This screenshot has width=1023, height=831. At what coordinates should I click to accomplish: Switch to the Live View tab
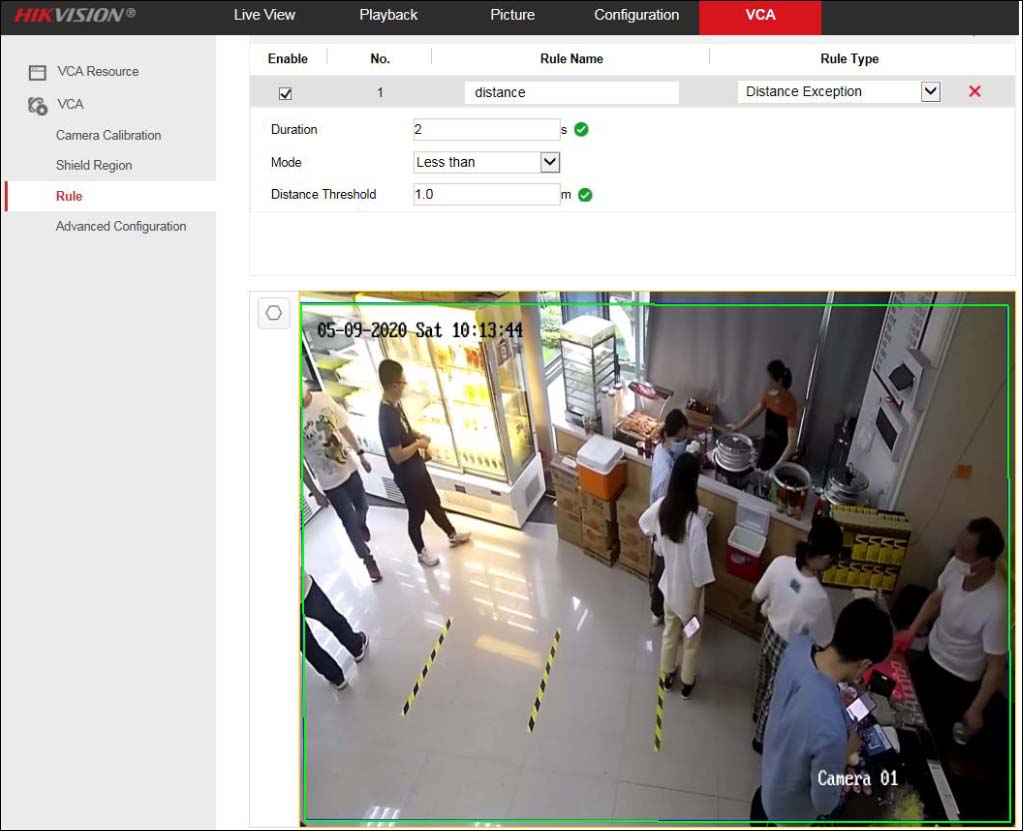pyautogui.click(x=264, y=15)
